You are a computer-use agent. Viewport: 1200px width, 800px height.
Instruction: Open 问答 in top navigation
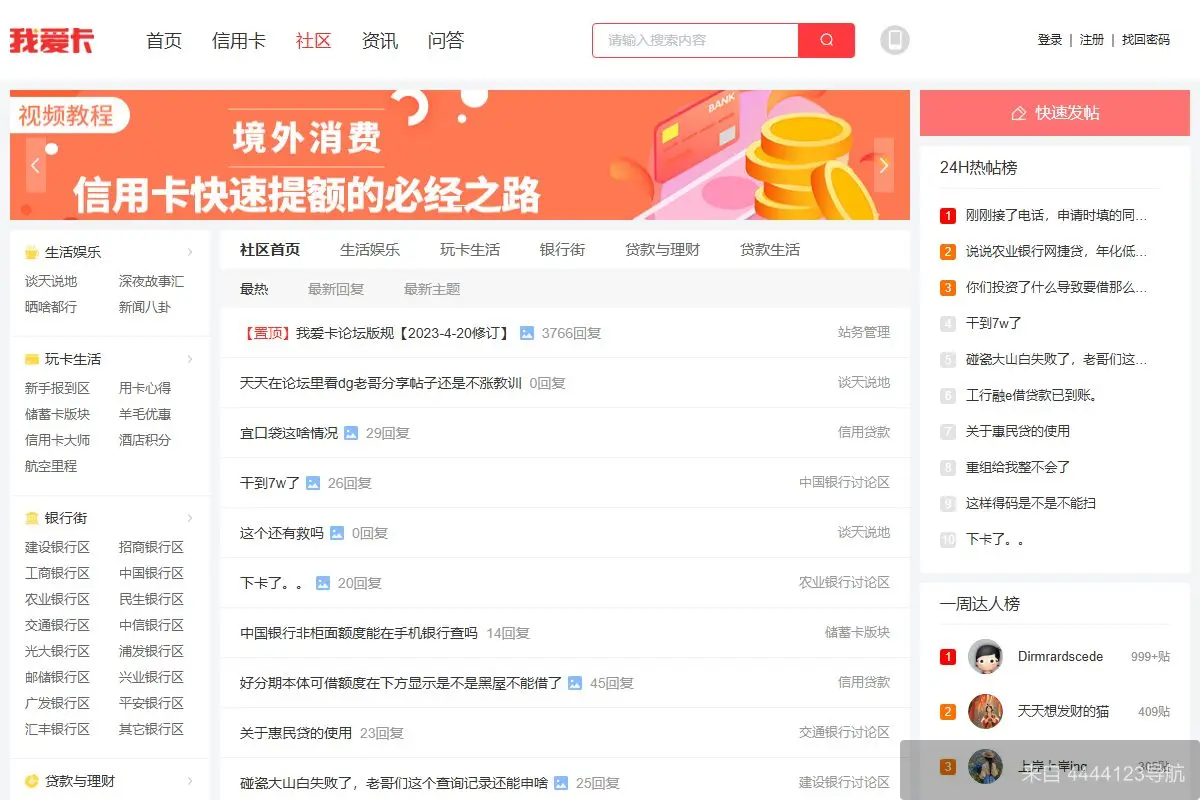[x=446, y=41]
